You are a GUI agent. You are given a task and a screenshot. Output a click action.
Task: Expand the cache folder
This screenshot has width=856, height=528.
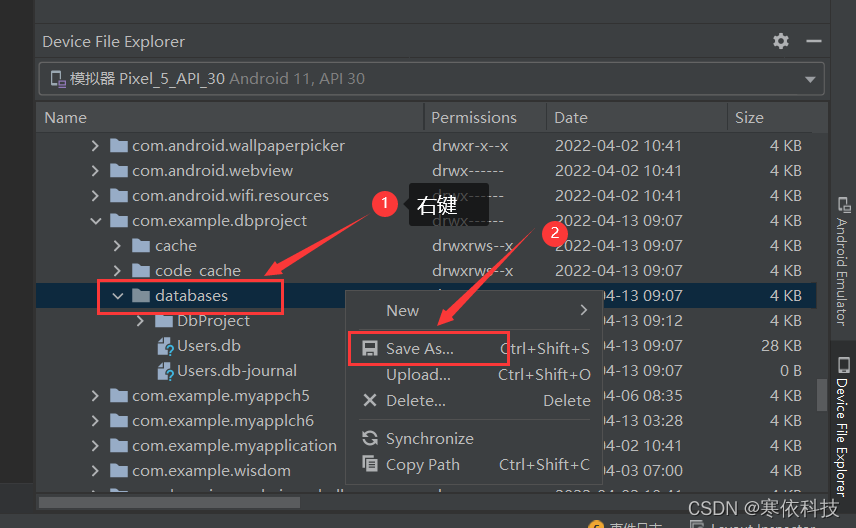coord(117,246)
